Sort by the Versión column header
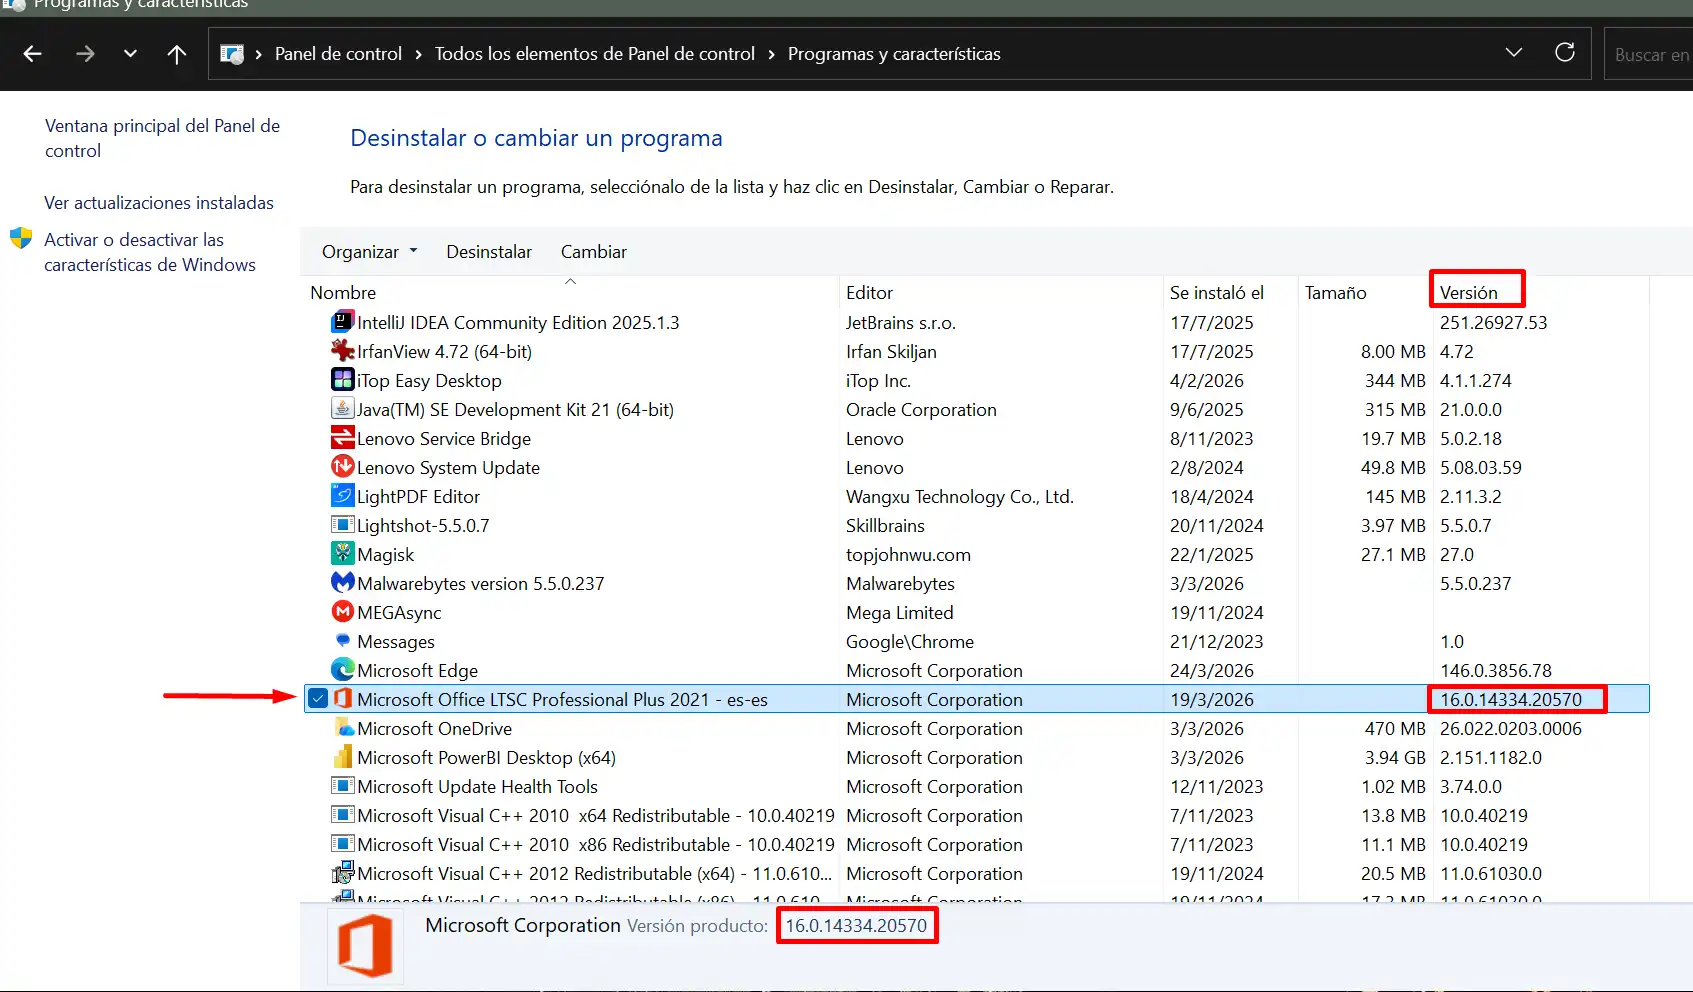1693x992 pixels. (x=1469, y=293)
